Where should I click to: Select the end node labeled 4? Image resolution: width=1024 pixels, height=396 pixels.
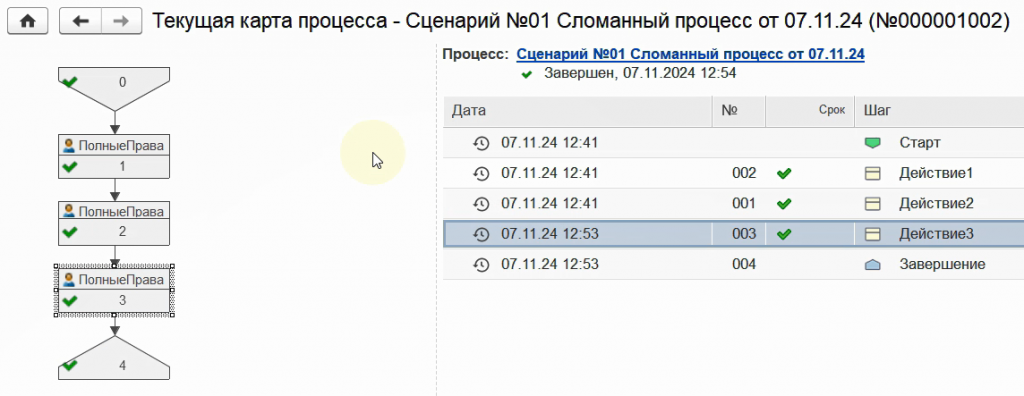point(114,357)
